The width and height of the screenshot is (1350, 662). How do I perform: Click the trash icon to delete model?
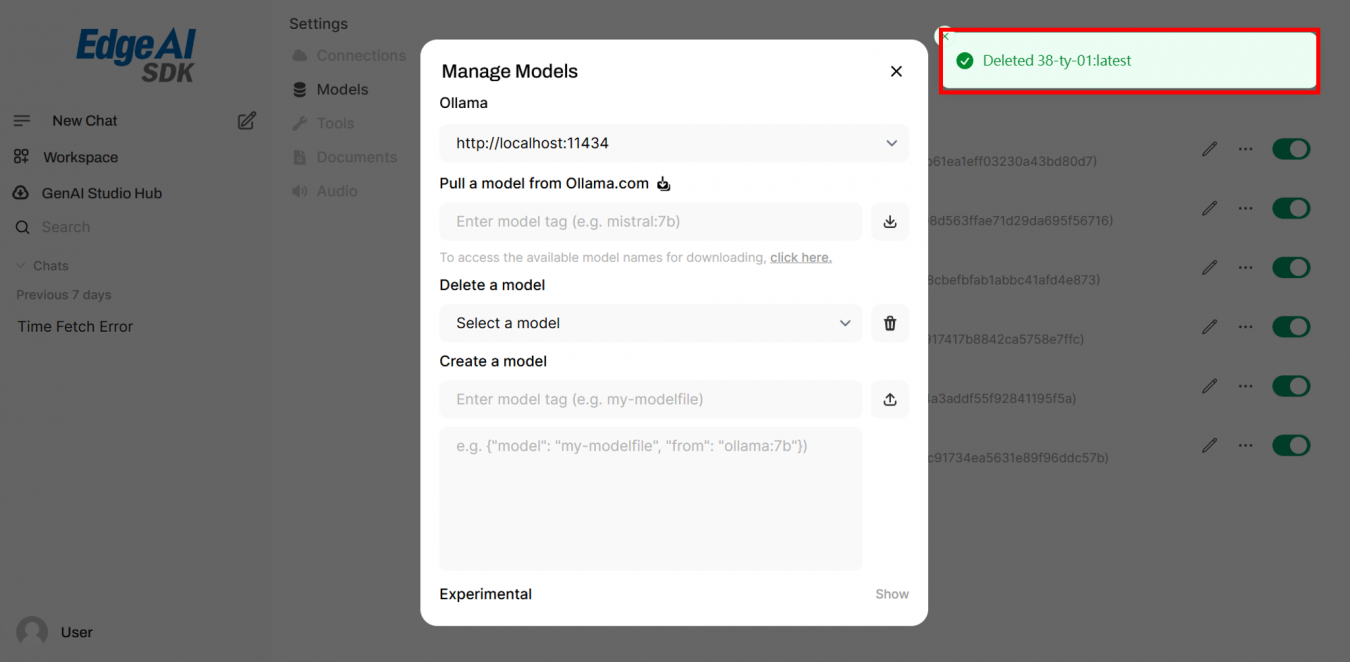coord(889,323)
